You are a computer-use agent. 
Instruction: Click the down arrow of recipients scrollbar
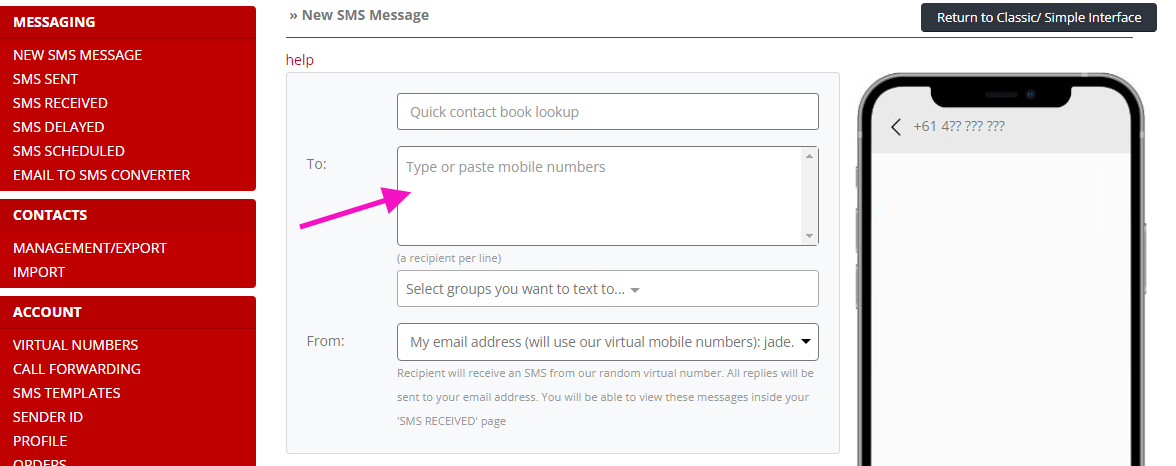[x=809, y=236]
